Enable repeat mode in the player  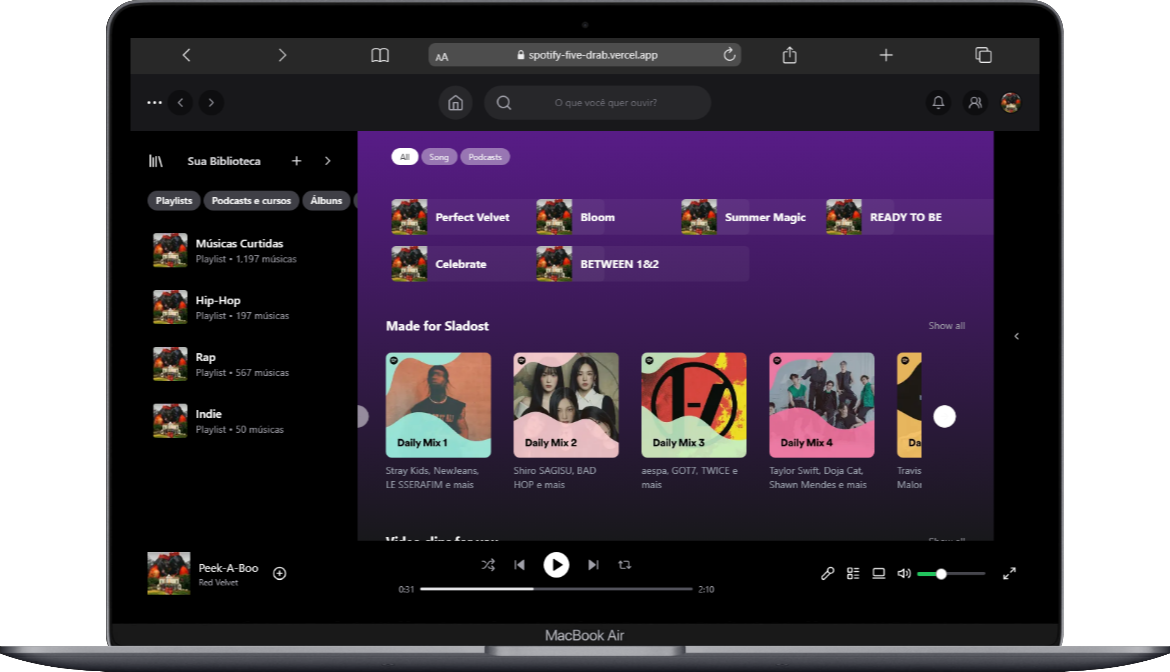click(x=625, y=565)
